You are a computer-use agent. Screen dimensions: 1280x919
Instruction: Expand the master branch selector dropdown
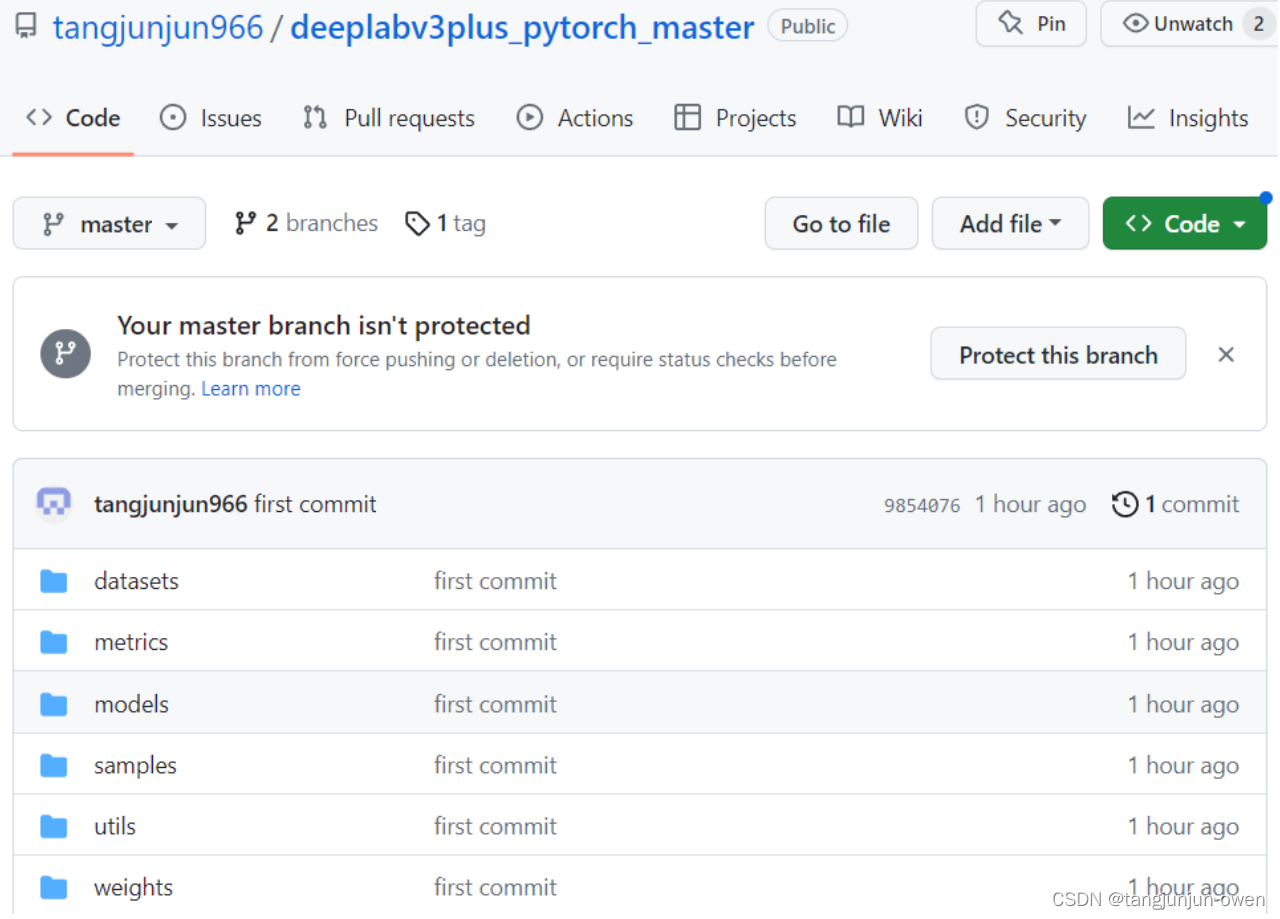(109, 224)
